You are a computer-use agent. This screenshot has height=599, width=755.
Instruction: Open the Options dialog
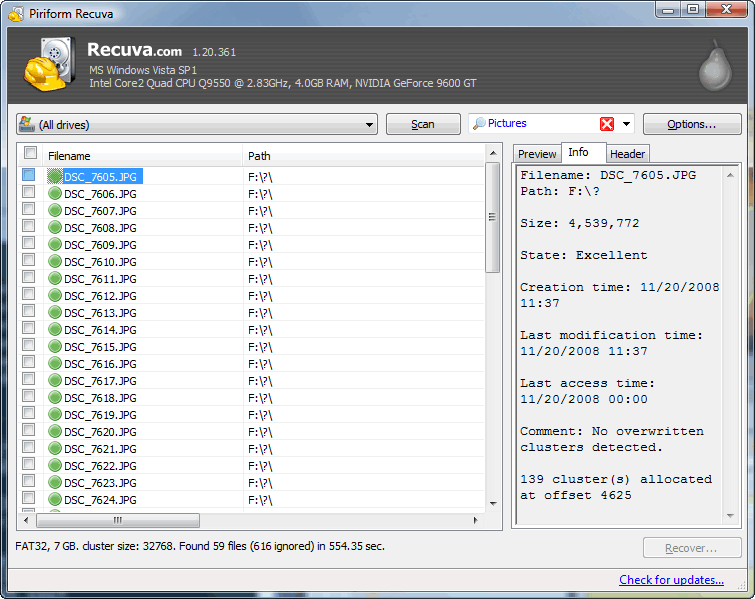click(692, 124)
